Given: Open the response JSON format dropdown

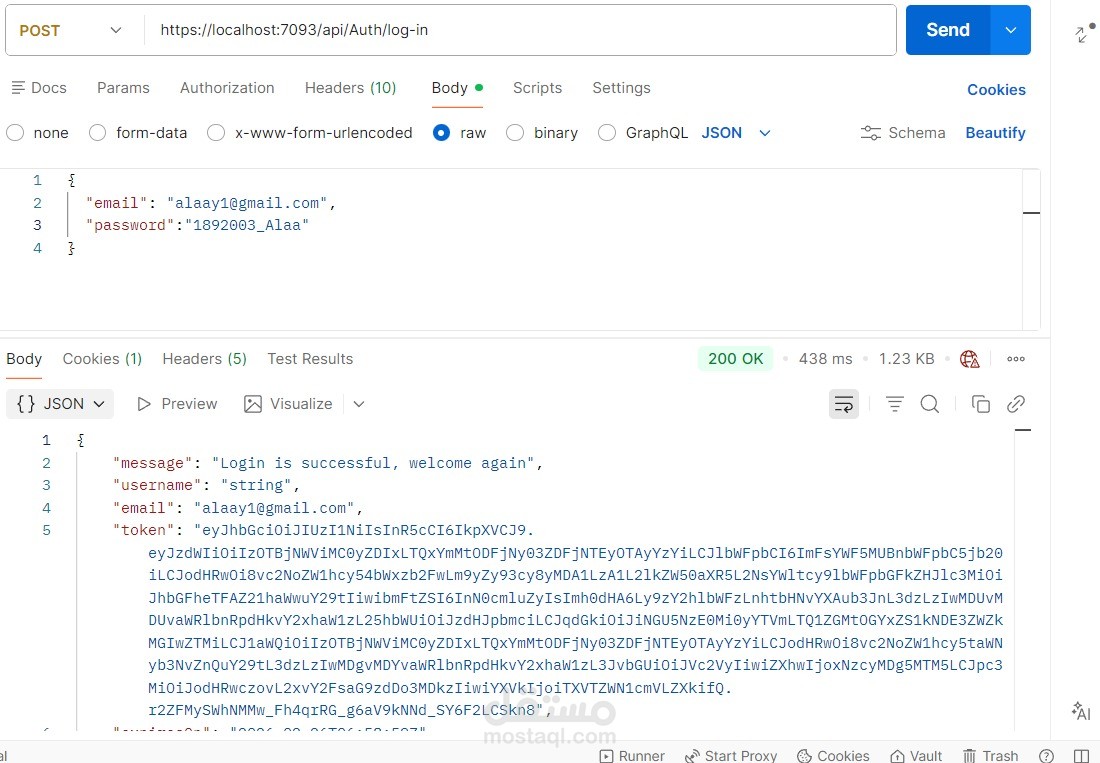Looking at the screenshot, I should point(60,403).
